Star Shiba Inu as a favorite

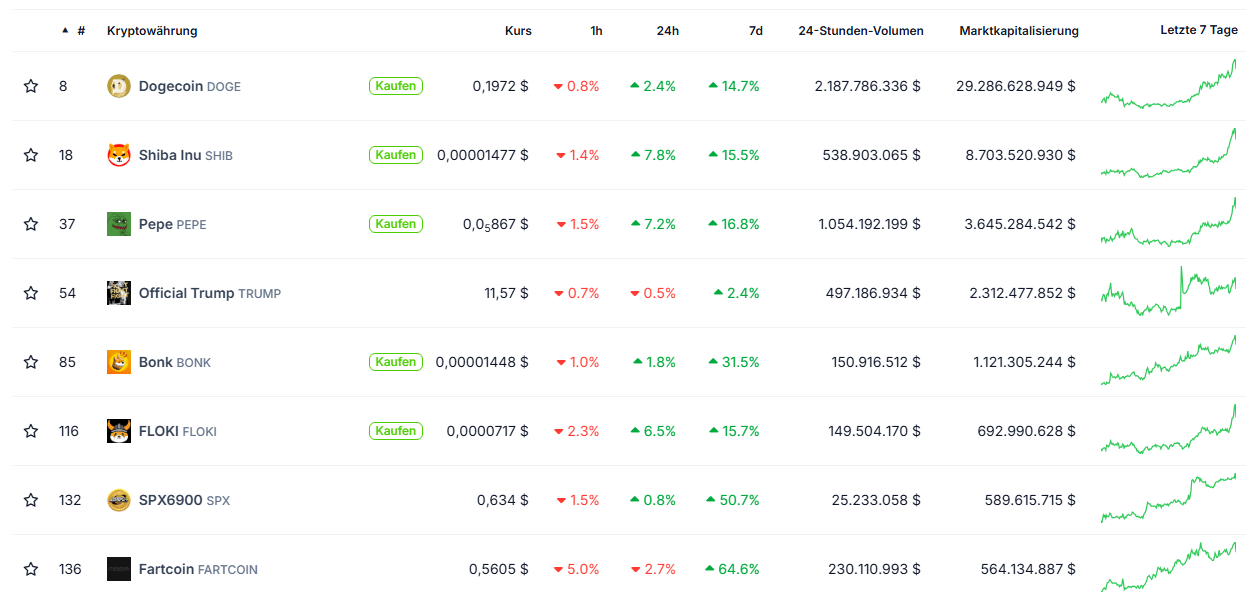click(31, 155)
